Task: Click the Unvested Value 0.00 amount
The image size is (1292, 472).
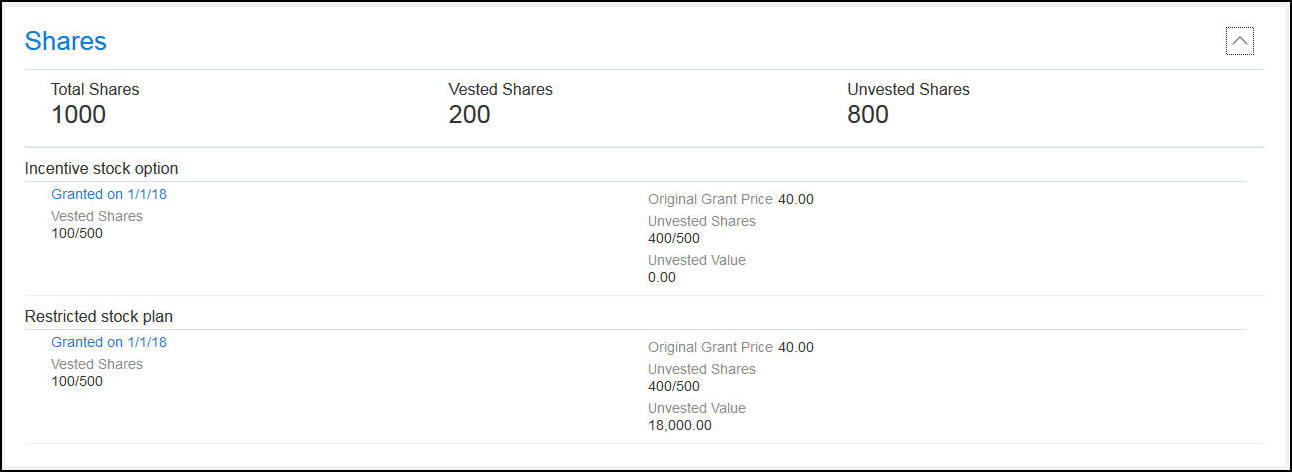Action: click(661, 277)
